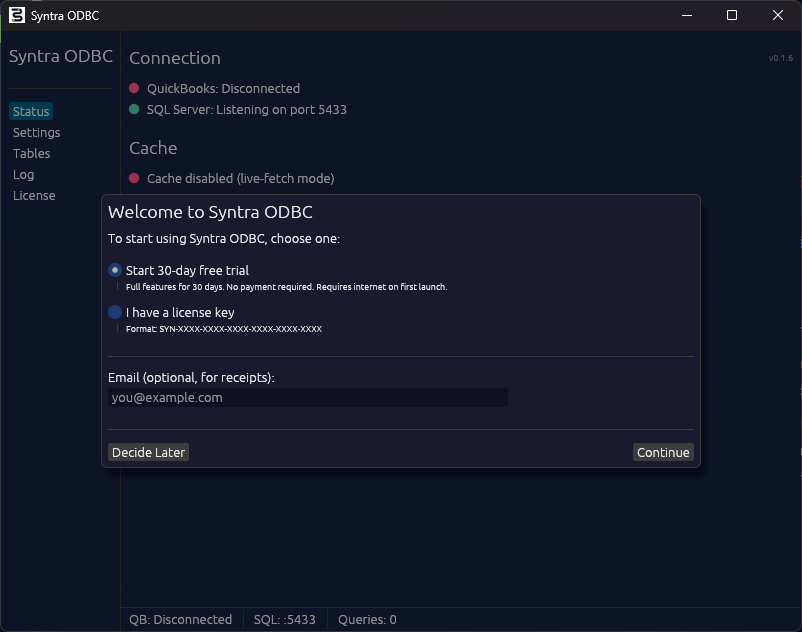Click the Connection section heading
Image resolution: width=802 pixels, height=632 pixels.
coord(175,58)
